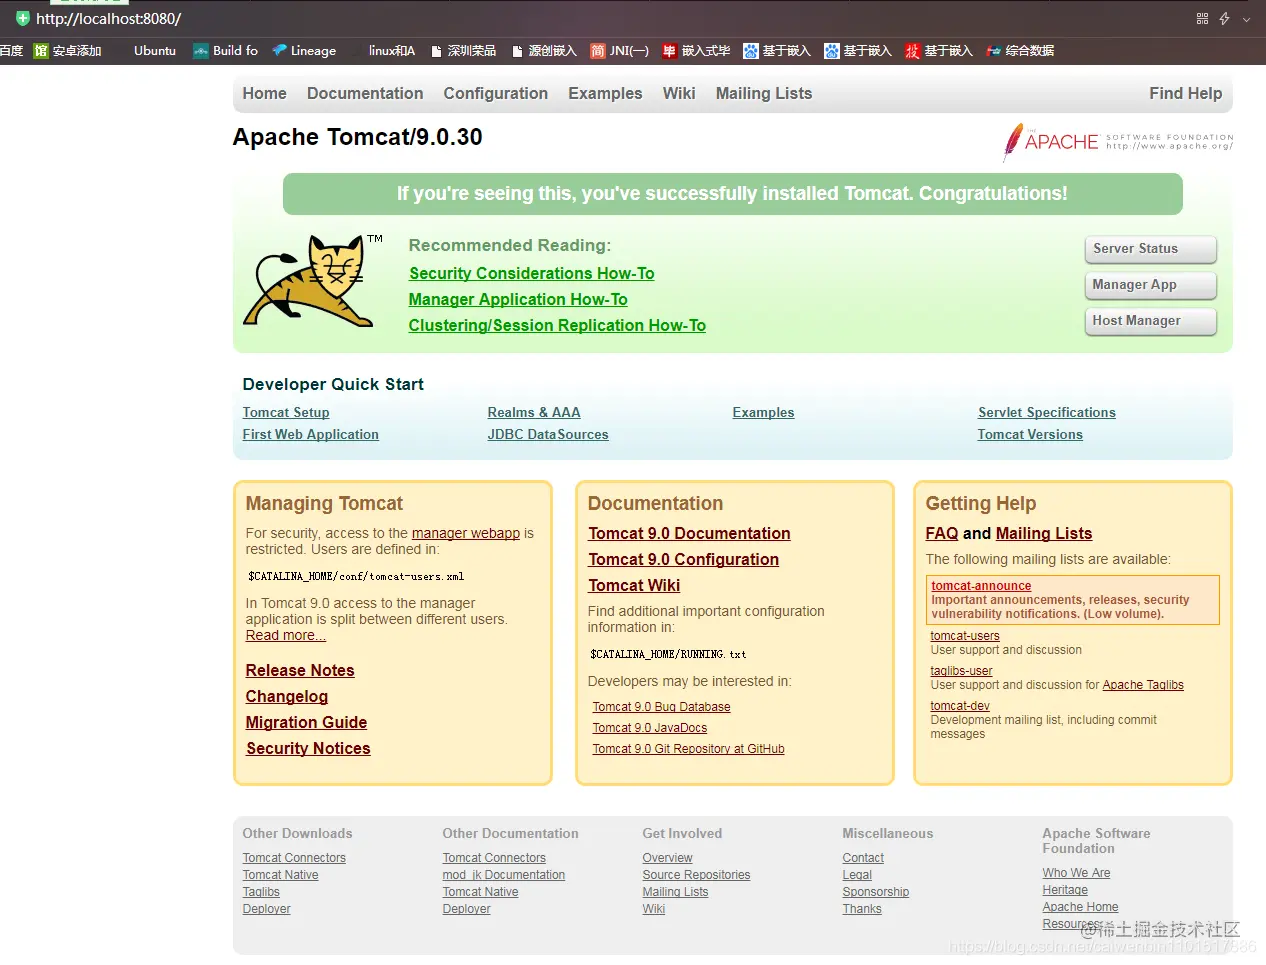Click the Manager App button
1266x965 pixels.
pyautogui.click(x=1150, y=285)
